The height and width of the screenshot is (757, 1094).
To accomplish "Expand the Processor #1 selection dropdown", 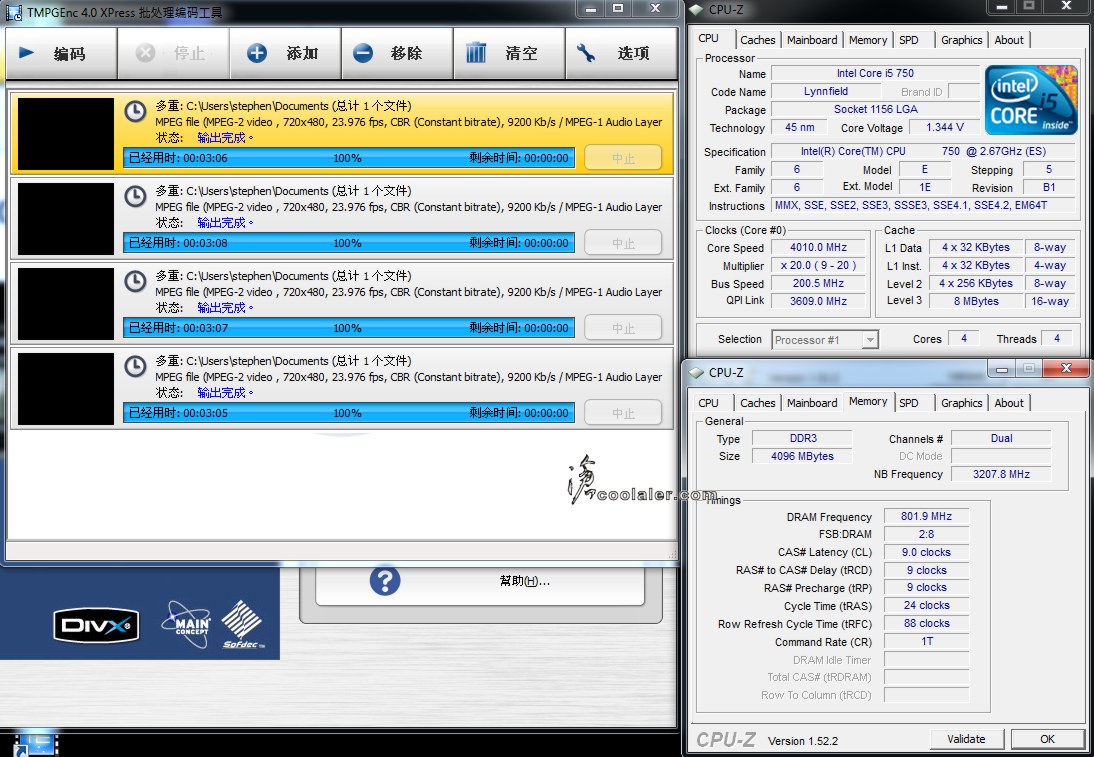I will pos(869,340).
